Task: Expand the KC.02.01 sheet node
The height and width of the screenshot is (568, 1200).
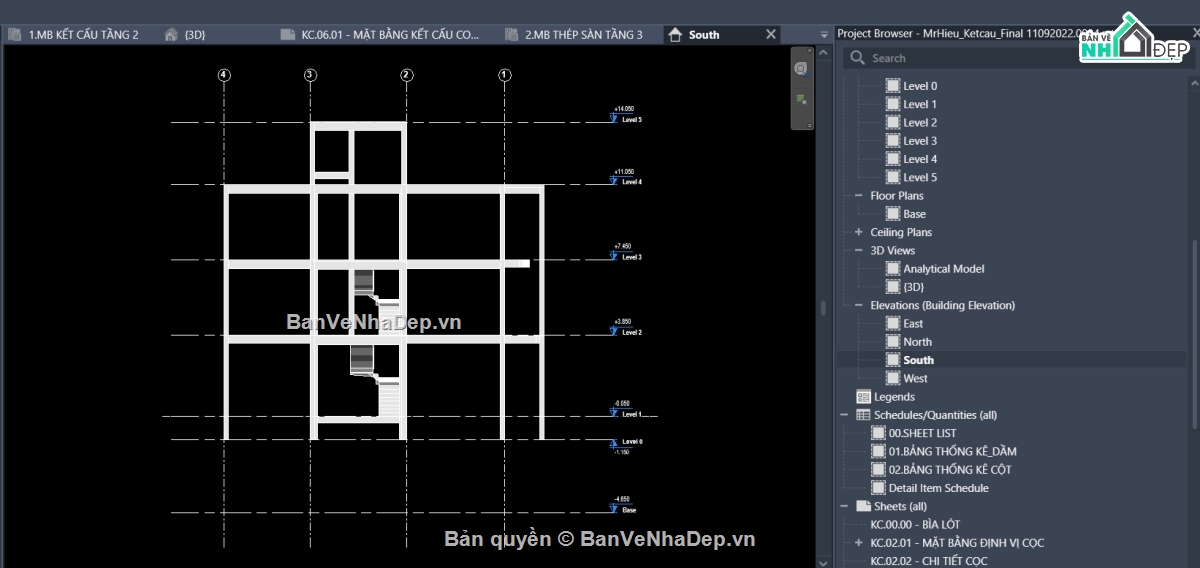Action: click(x=859, y=543)
